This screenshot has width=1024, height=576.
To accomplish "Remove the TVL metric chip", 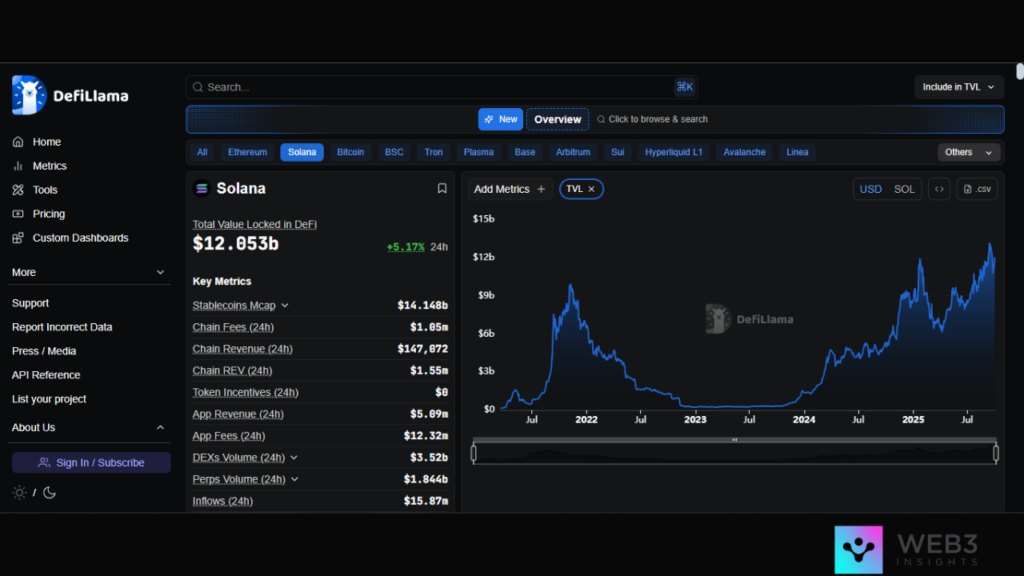I will point(591,189).
